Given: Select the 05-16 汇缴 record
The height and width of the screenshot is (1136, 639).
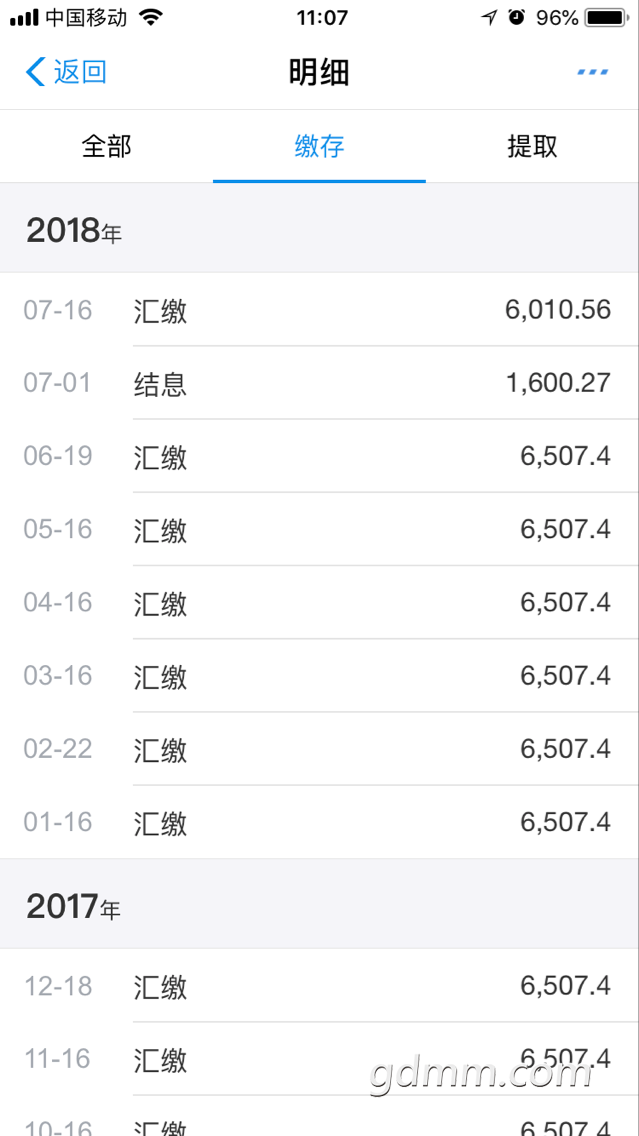Looking at the screenshot, I should 320,529.
